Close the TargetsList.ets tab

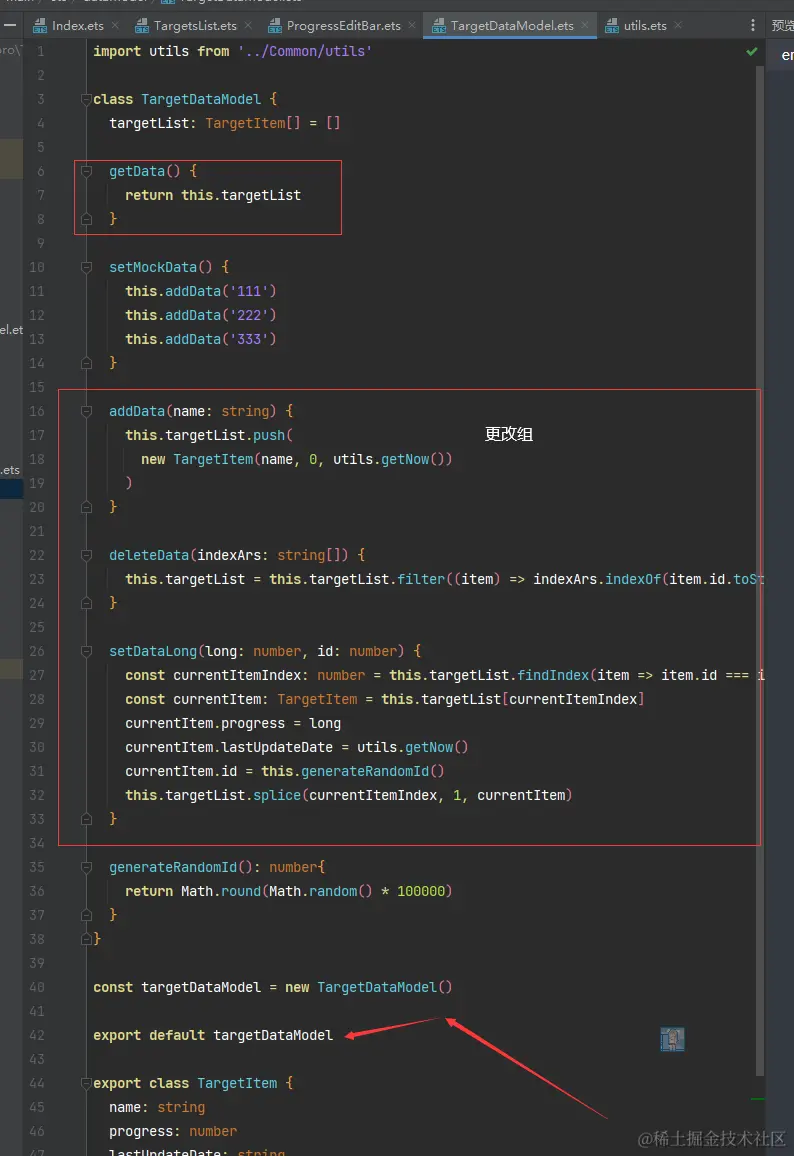pyautogui.click(x=248, y=26)
